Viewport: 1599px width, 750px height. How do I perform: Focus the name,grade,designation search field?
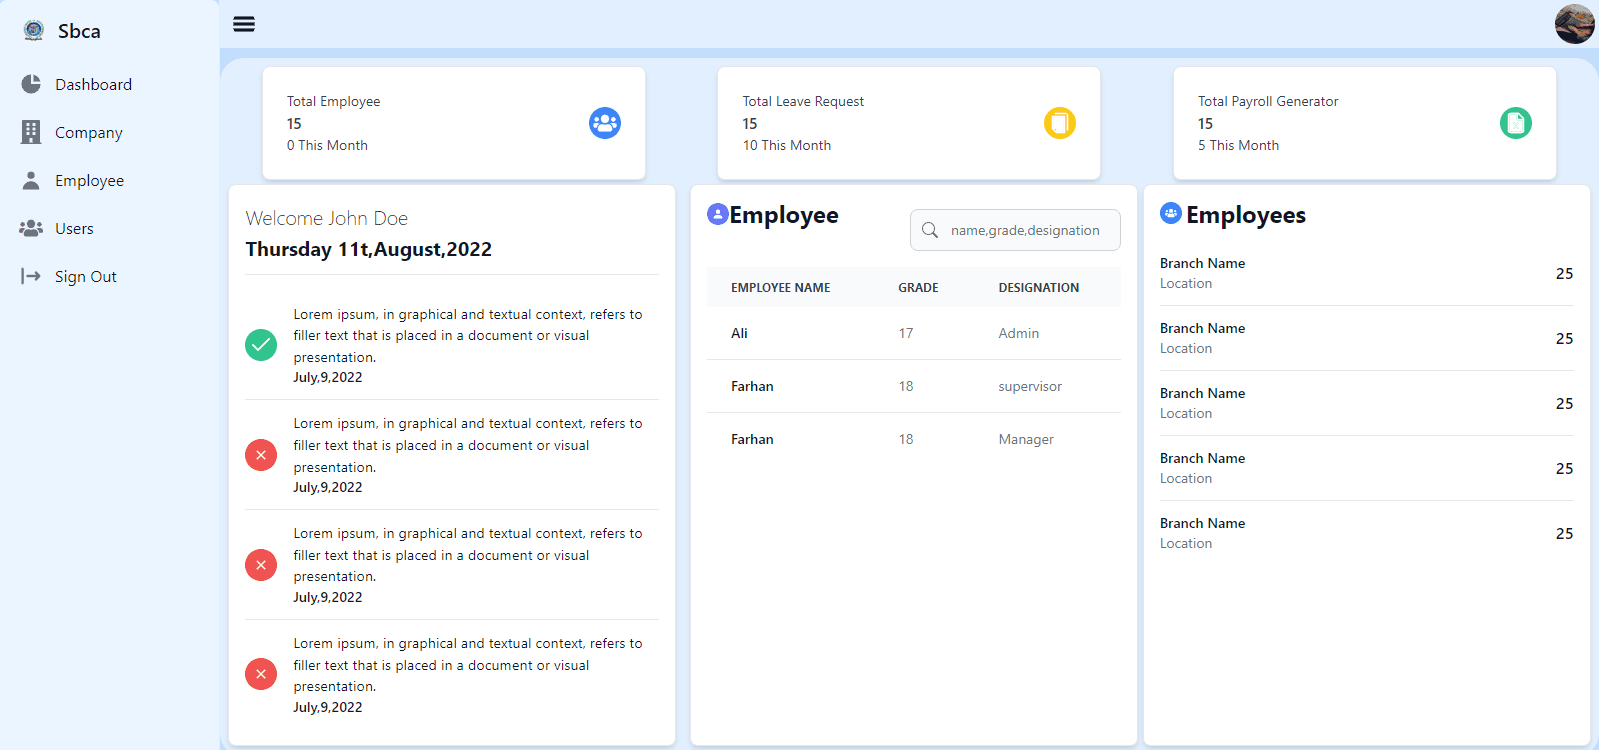[x=1015, y=230]
